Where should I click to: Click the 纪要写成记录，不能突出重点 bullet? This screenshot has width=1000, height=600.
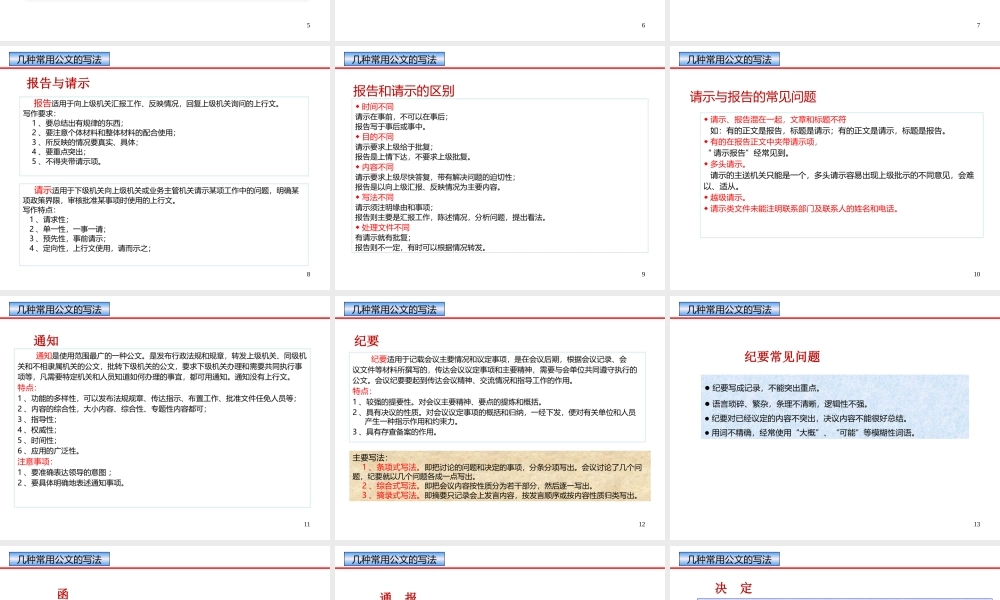(x=762, y=388)
